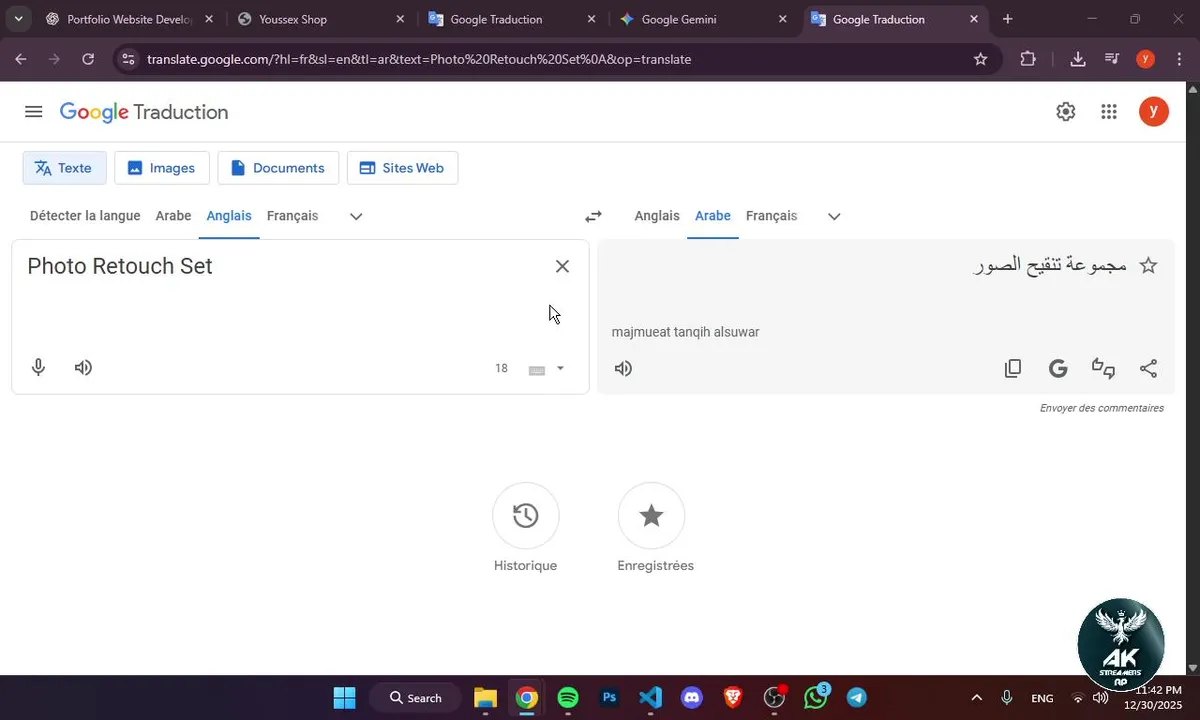Expand more source languages list
This screenshot has width=1200, height=720.
coord(356,216)
